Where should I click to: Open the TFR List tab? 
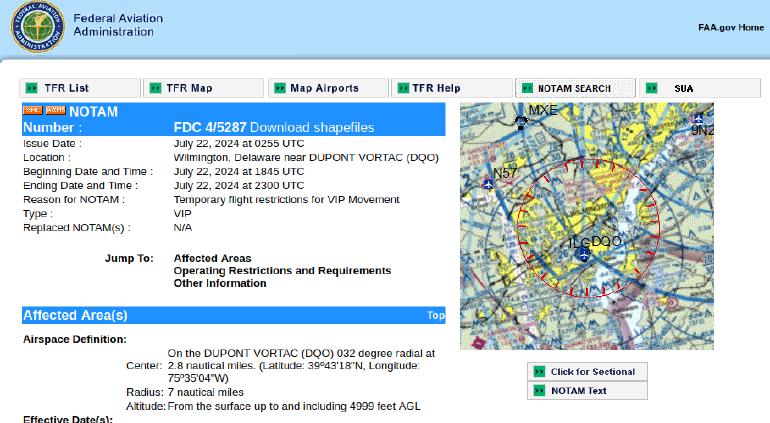(80, 88)
